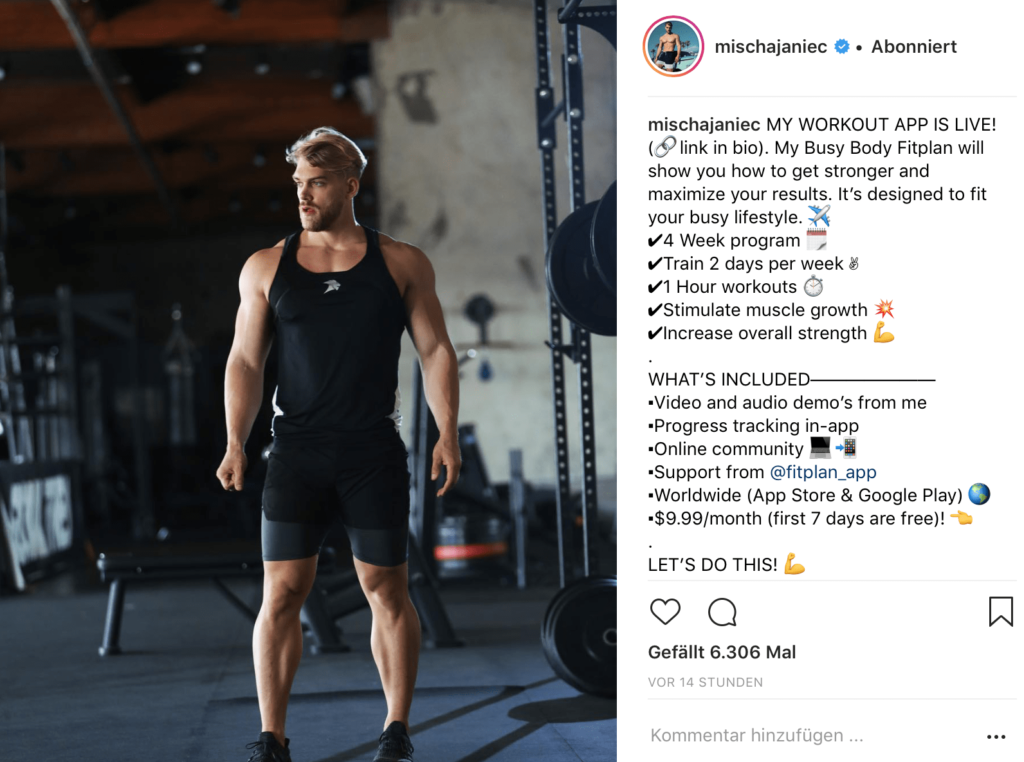The width and height of the screenshot is (1024, 762).
Task: Open post timestamp Vor 14 Stunden
Action: pyautogui.click(x=705, y=682)
